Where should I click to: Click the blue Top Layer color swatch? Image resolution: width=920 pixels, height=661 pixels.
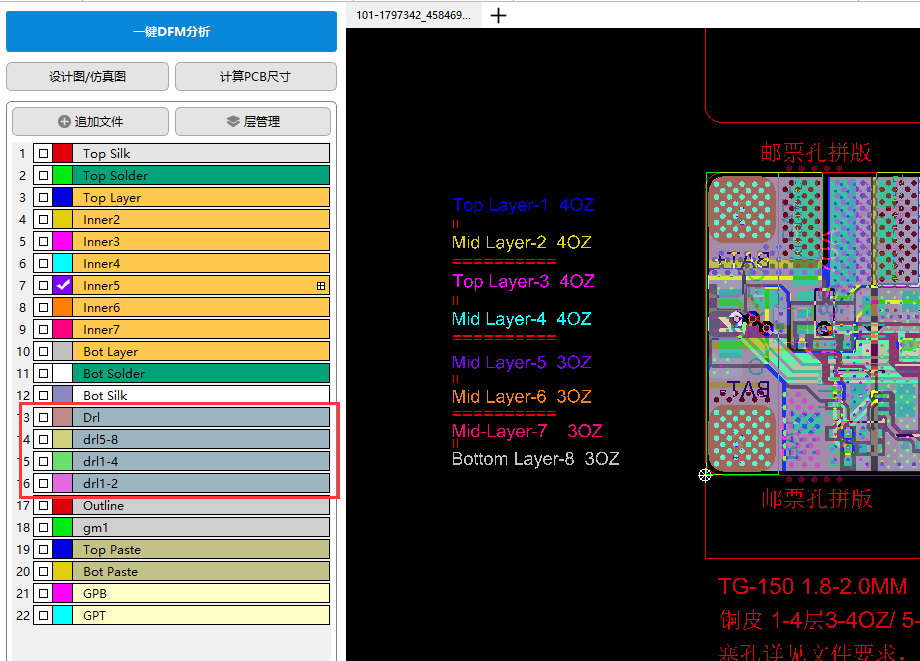point(63,198)
